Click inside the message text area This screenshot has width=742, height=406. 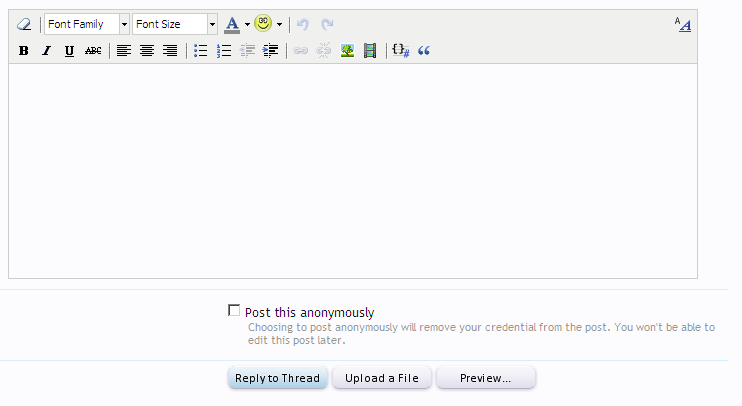352,170
